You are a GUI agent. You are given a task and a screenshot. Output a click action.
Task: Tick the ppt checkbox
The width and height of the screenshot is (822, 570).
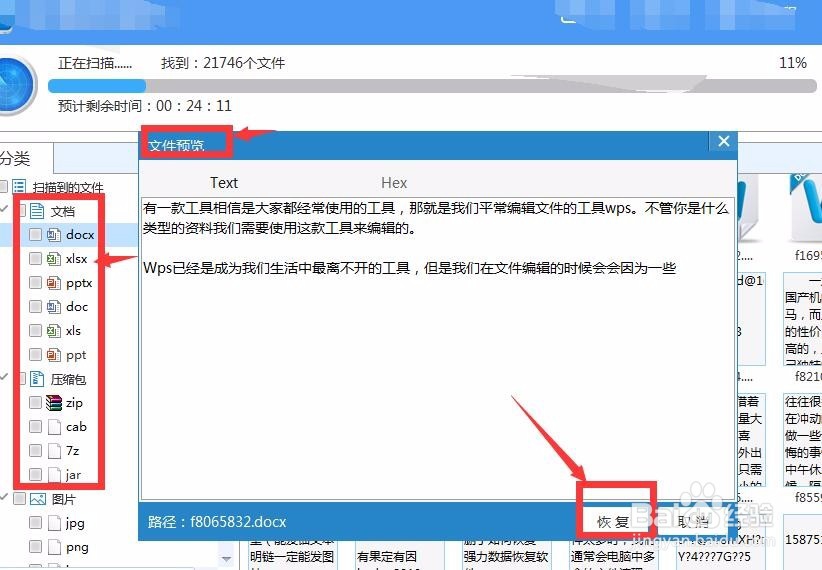pyautogui.click(x=35, y=354)
